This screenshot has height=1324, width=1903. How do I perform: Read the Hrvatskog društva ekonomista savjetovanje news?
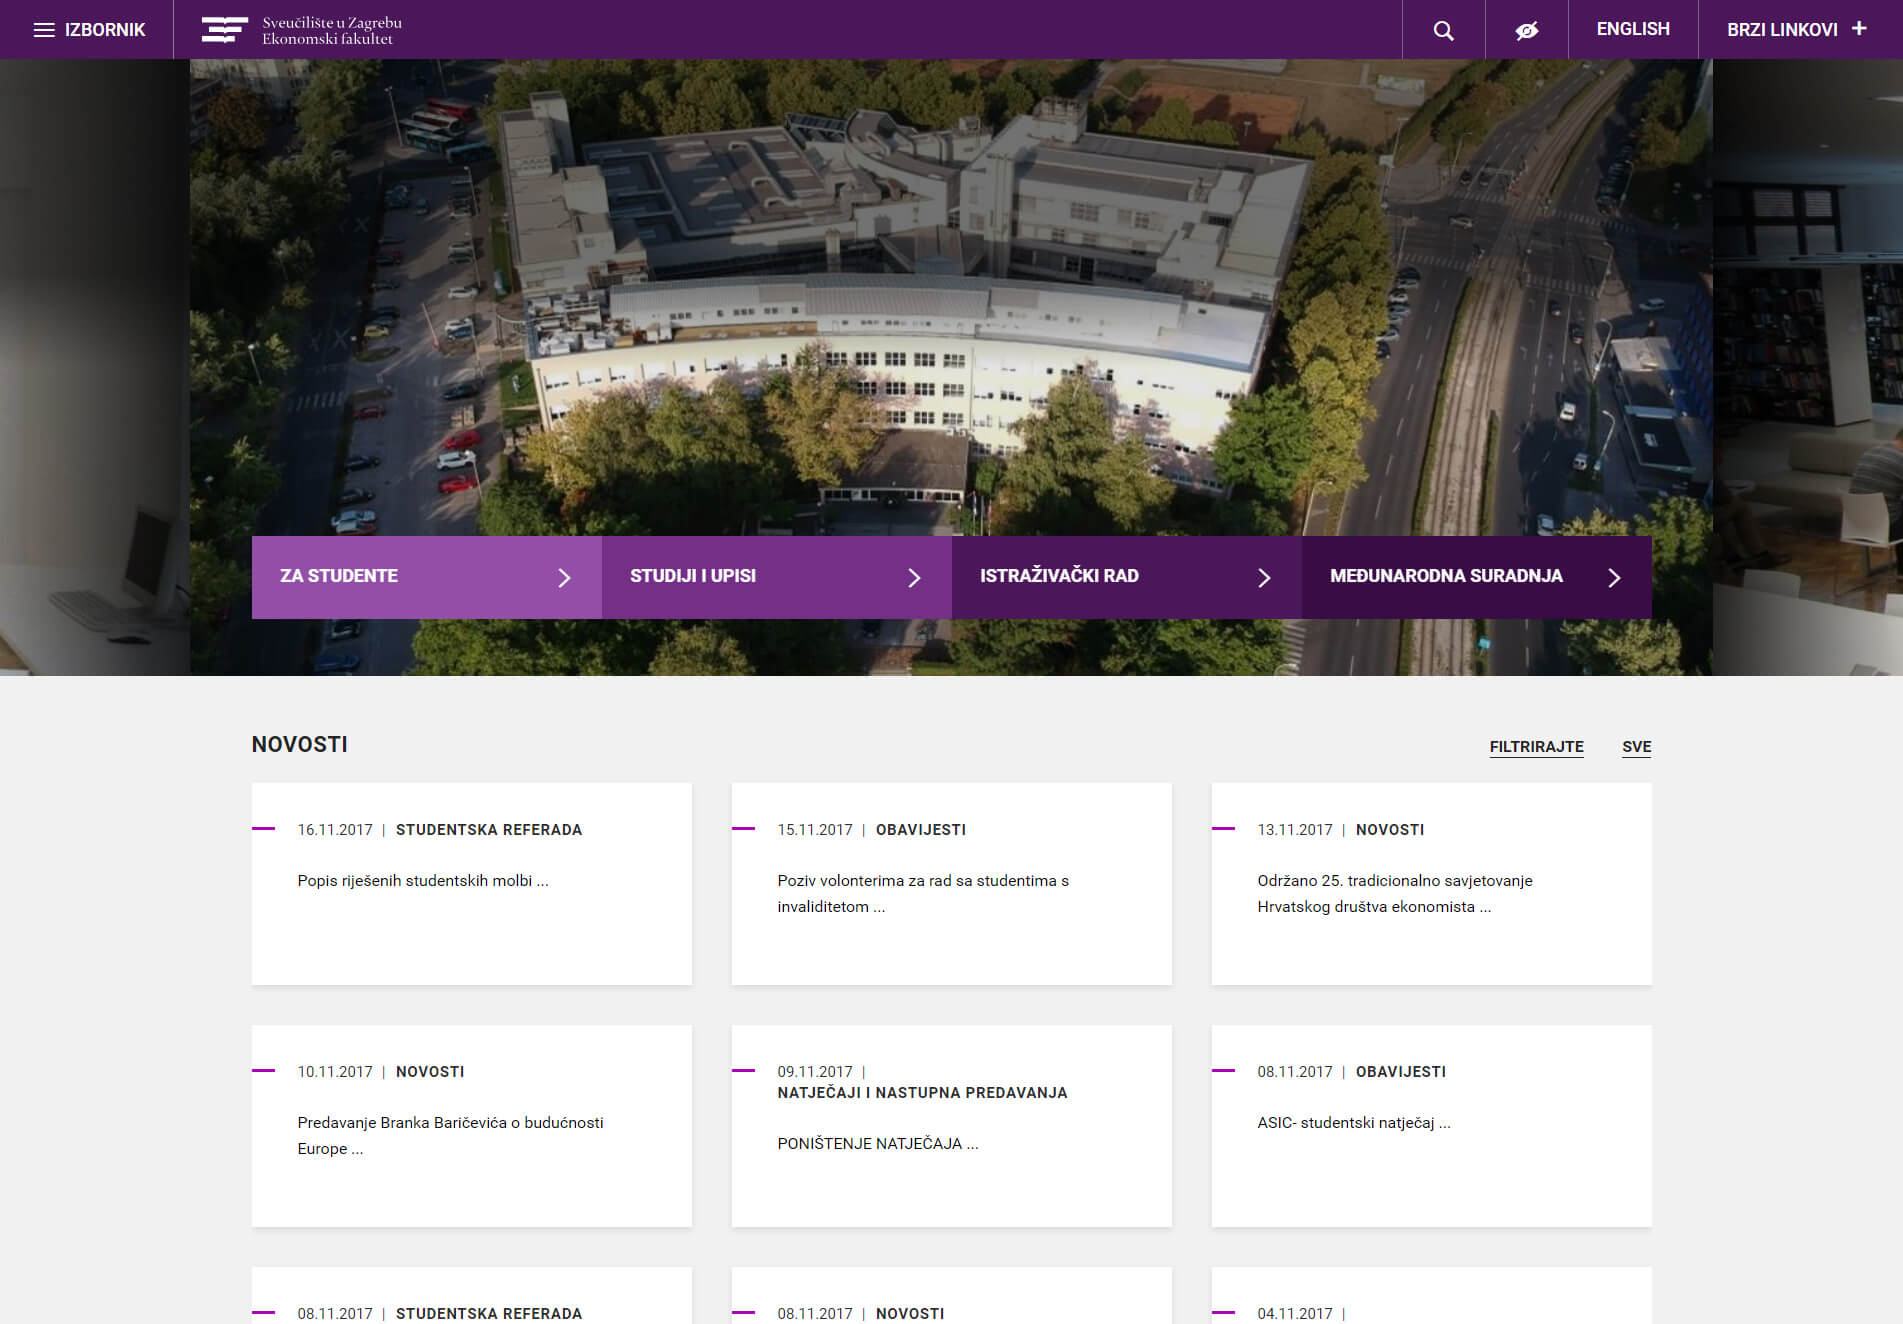(x=1394, y=893)
